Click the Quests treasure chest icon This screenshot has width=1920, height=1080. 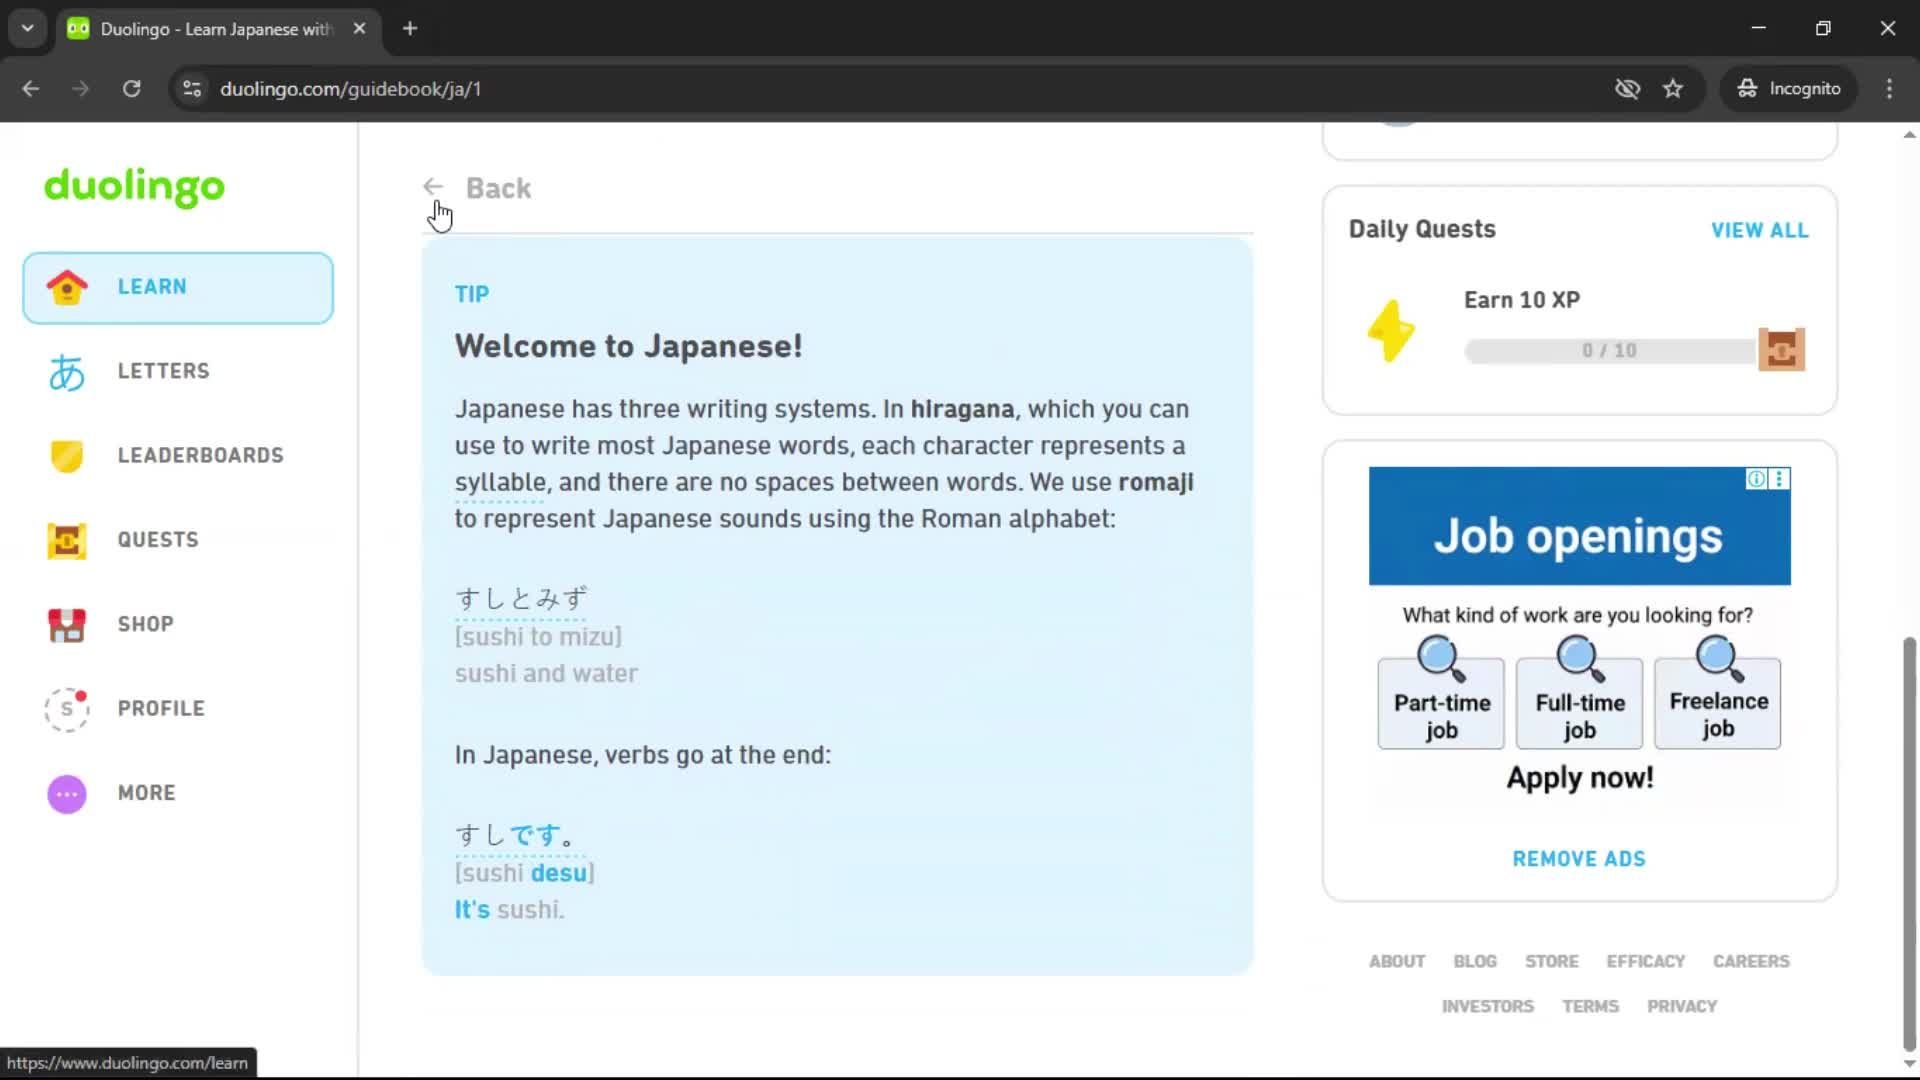tap(67, 540)
